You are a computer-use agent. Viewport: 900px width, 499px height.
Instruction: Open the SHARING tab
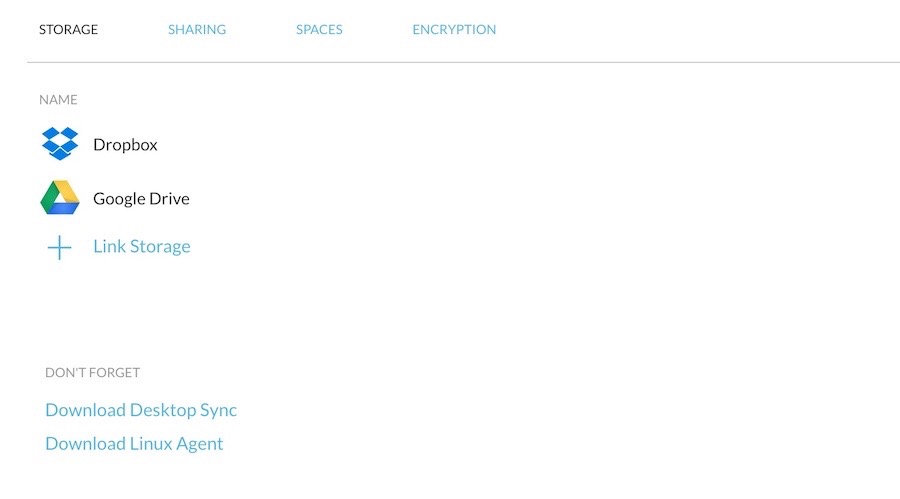point(197,29)
